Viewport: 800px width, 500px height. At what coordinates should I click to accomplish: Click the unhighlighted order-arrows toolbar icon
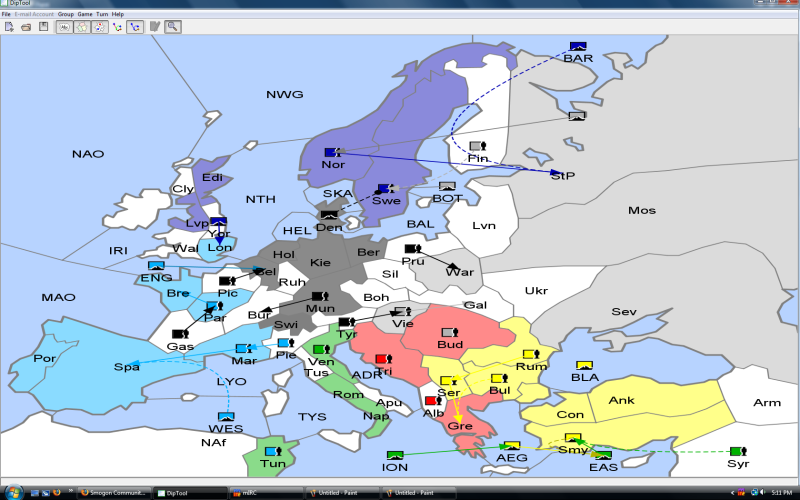117,26
